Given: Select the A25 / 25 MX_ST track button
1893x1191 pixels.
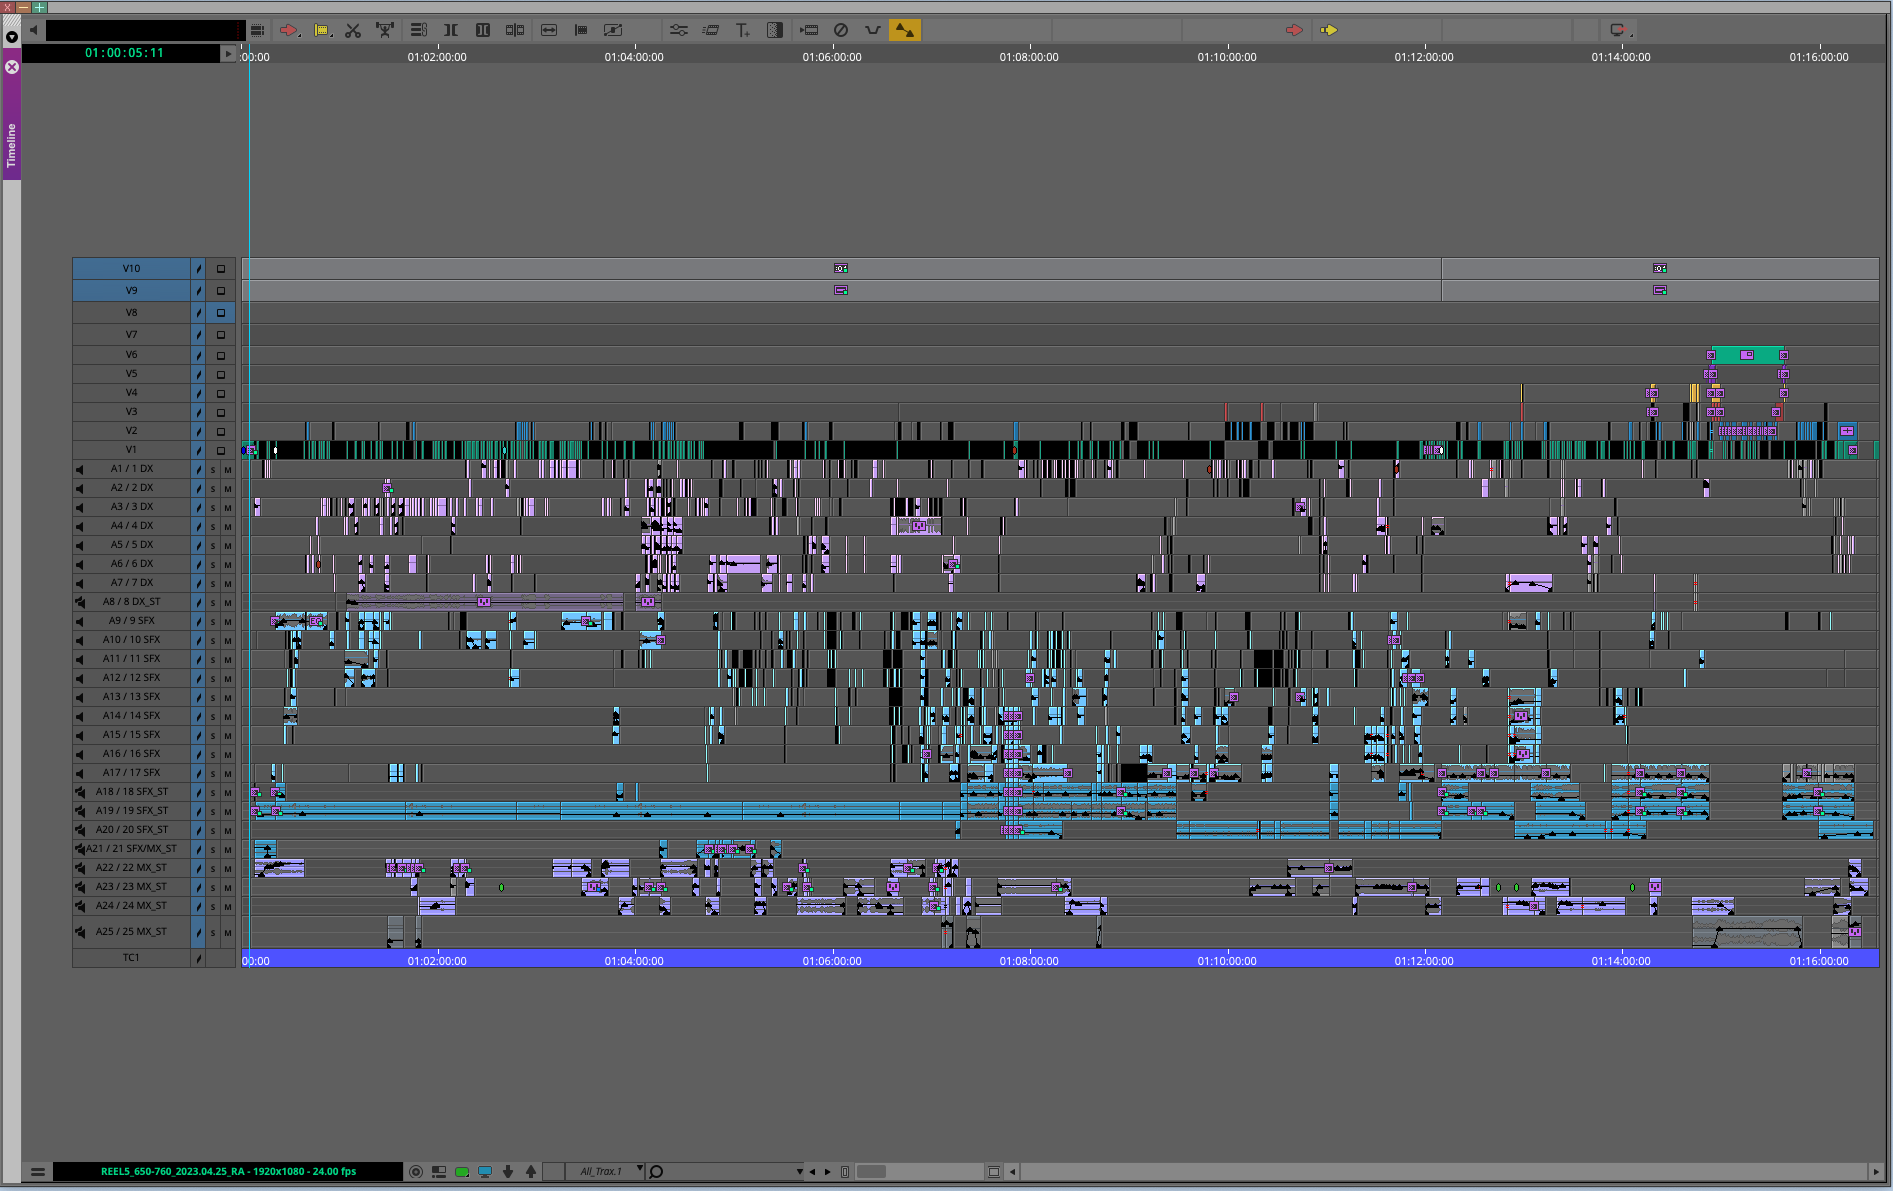Looking at the screenshot, I should 131,932.
